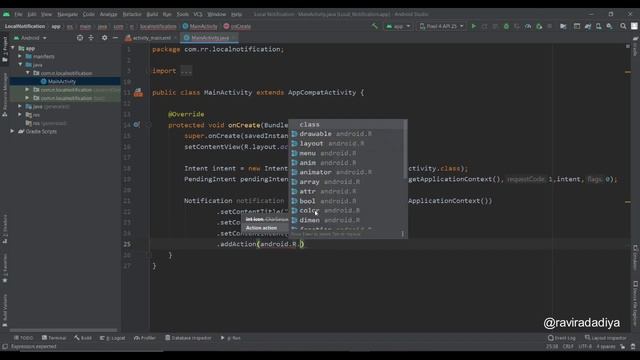The width and height of the screenshot is (640, 360).
Task: Click the MainActivity breadcrumb in navigation bar
Action: coord(200,26)
